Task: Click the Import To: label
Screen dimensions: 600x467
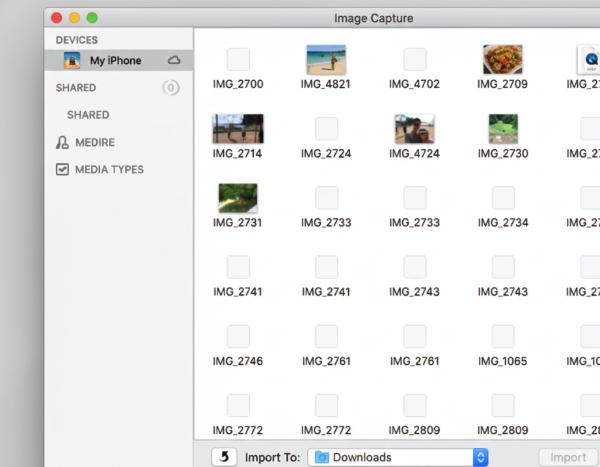Action: 272,457
